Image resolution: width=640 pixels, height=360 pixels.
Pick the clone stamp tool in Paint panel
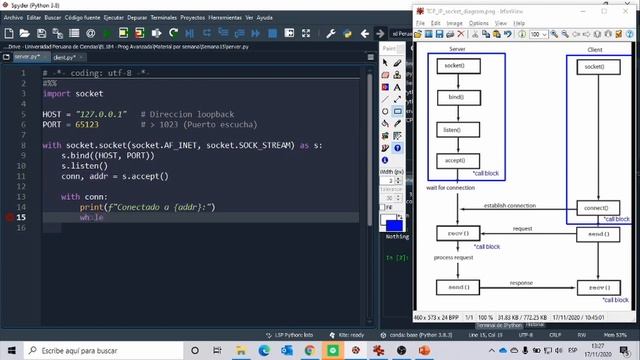coord(397,75)
